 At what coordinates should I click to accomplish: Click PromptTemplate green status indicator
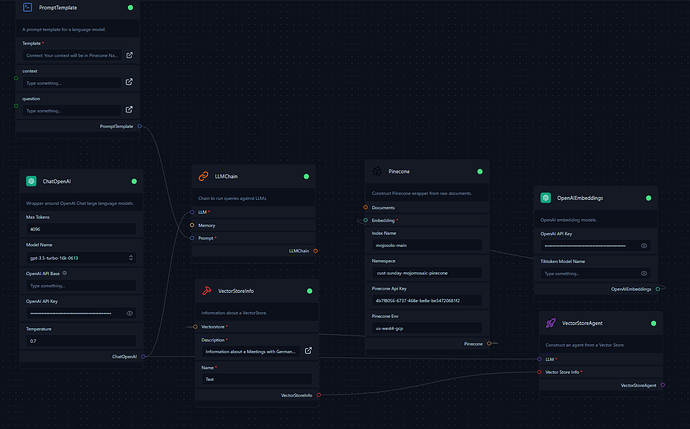[130, 7]
